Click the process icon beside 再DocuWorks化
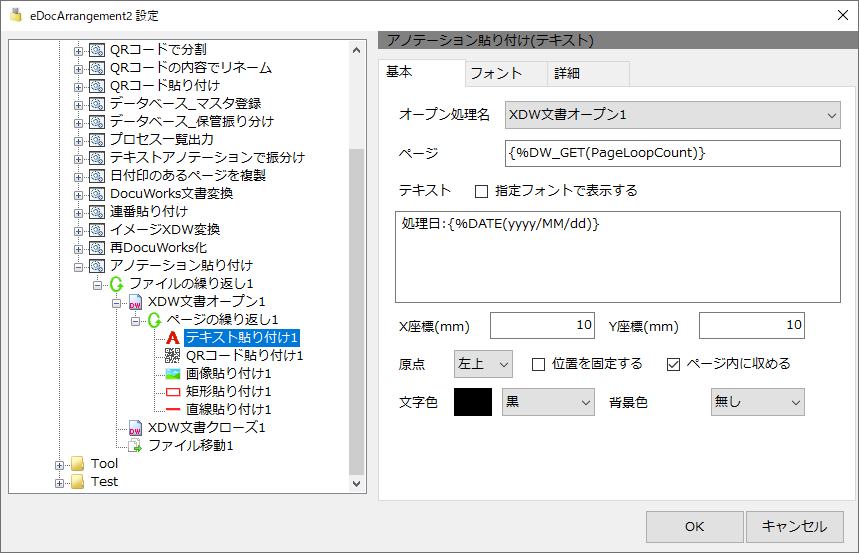The width and height of the screenshot is (859, 553). (97, 248)
